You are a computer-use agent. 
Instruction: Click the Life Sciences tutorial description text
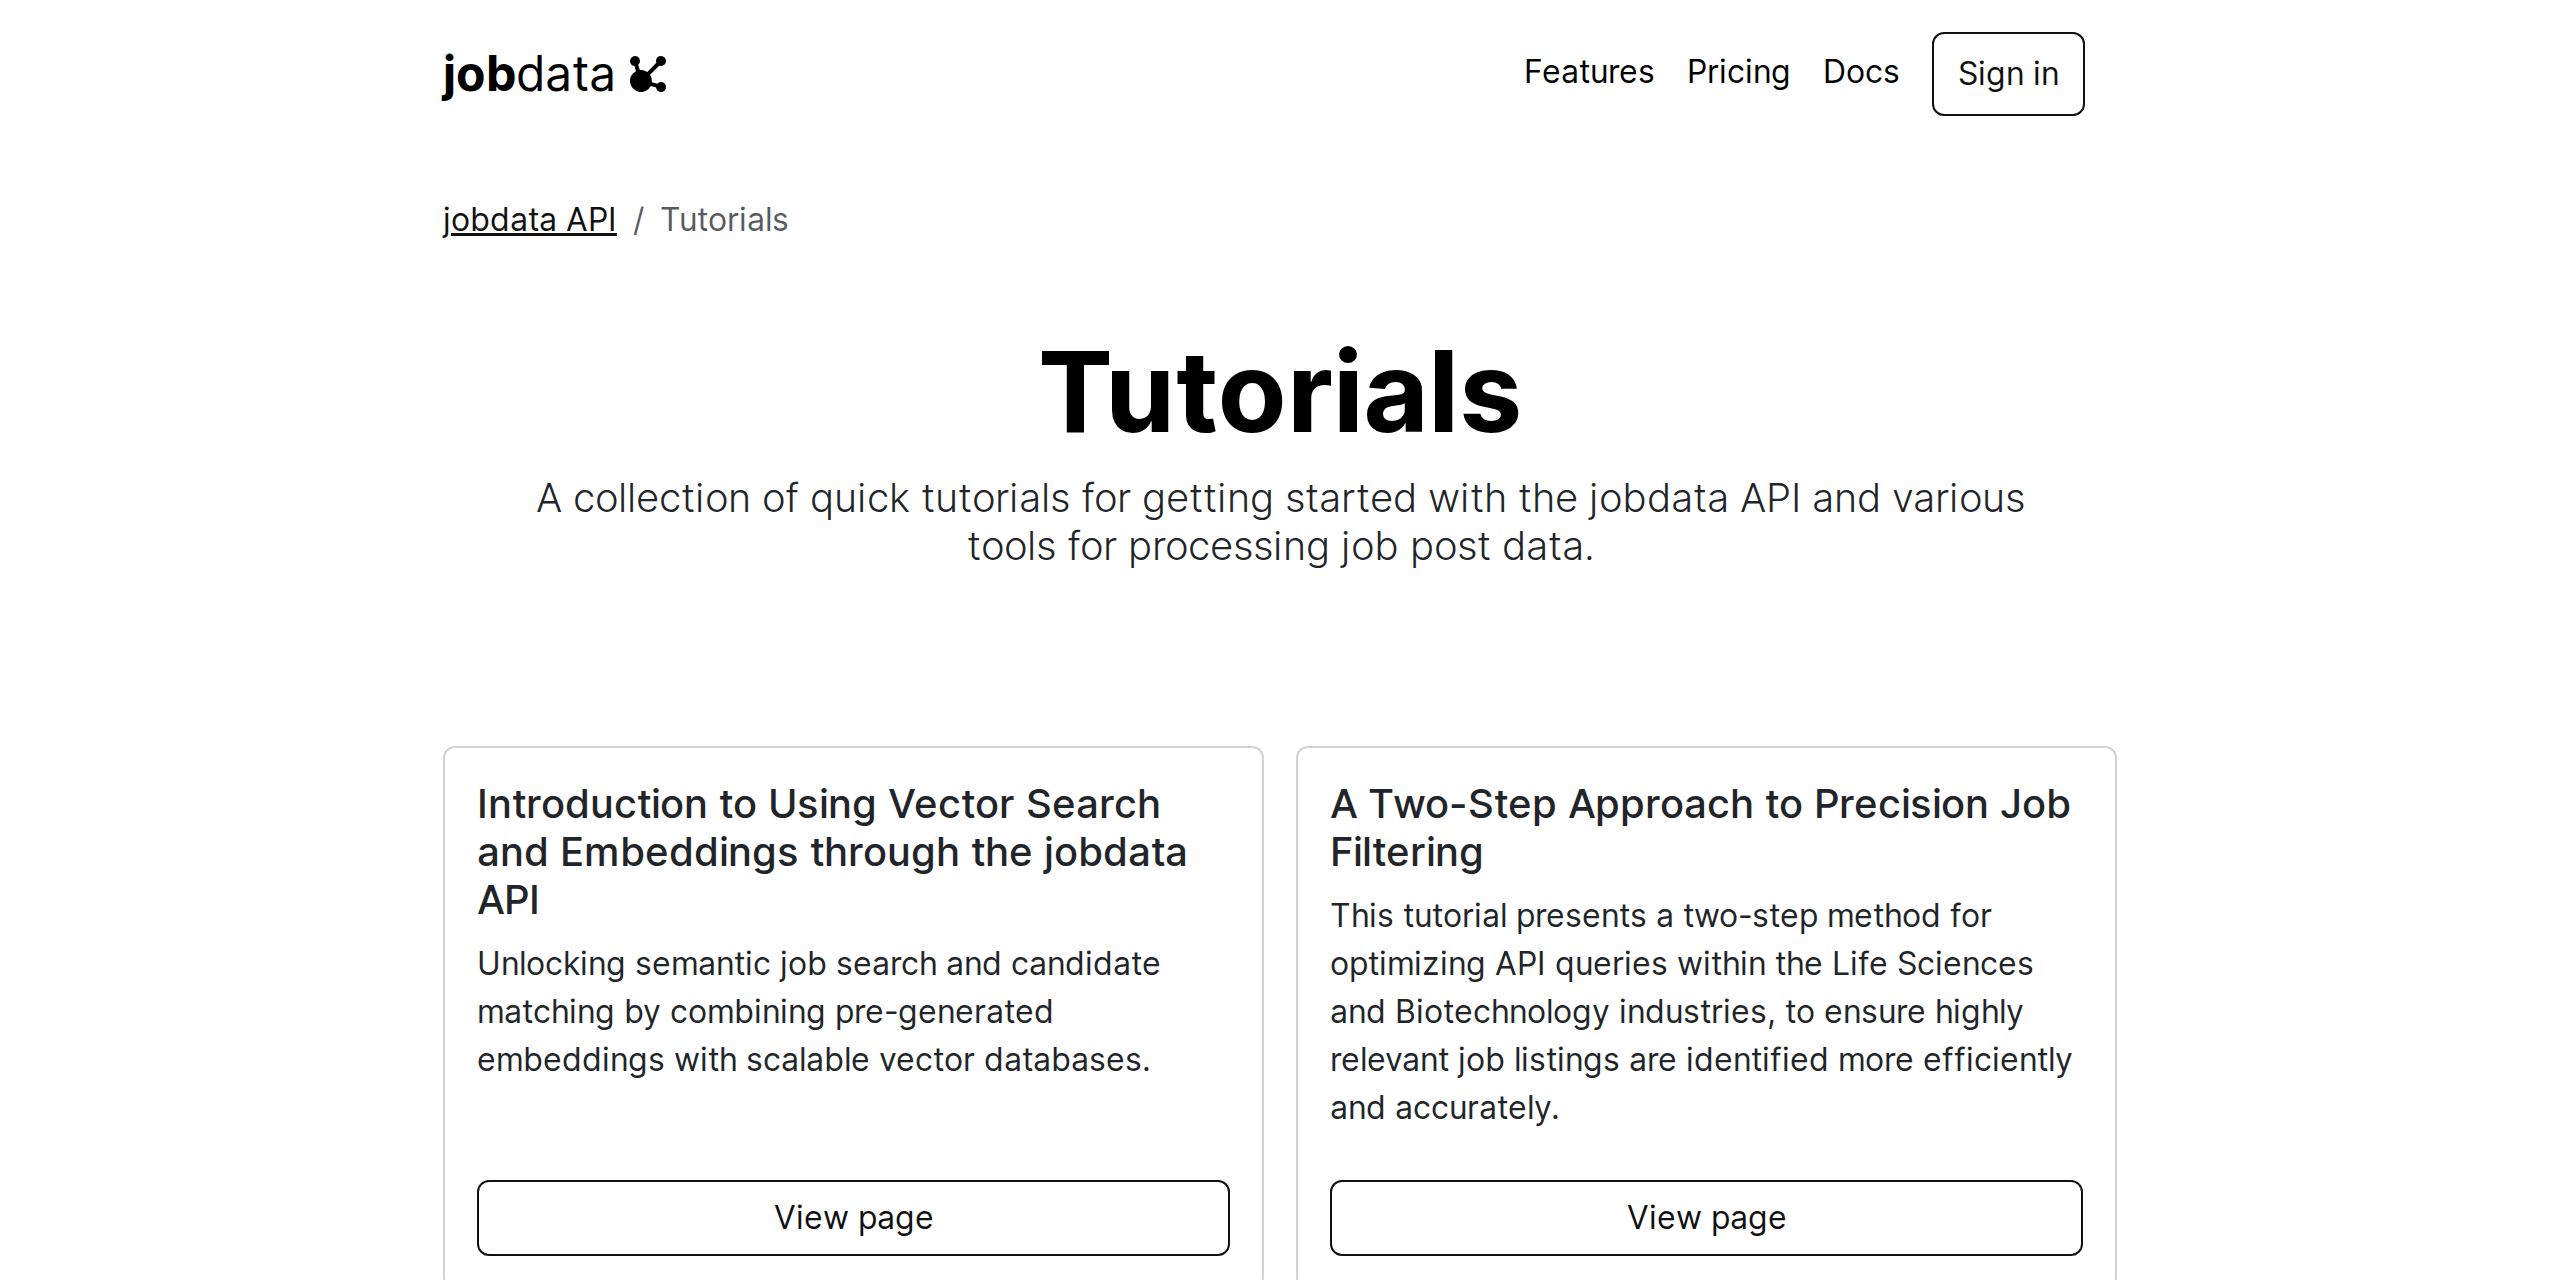pyautogui.click(x=1700, y=1010)
